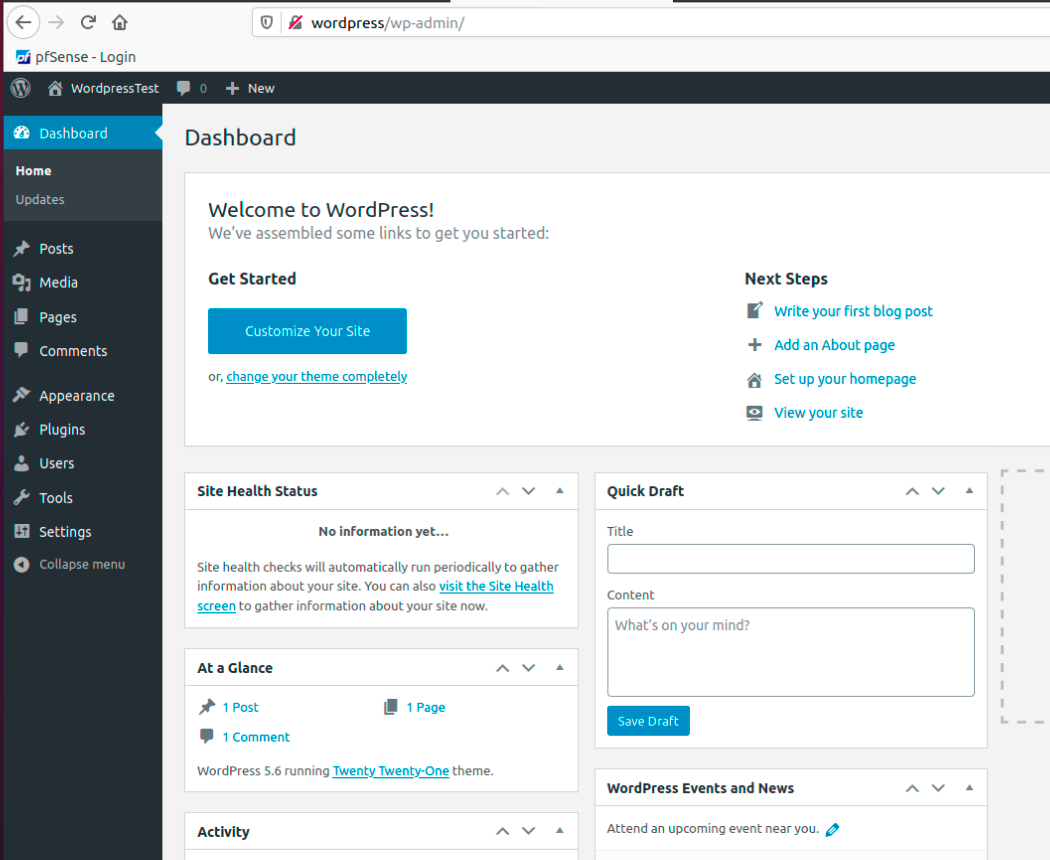This screenshot has height=860, width=1050.
Task: Focus the Quick Draft Title field
Action: click(791, 559)
